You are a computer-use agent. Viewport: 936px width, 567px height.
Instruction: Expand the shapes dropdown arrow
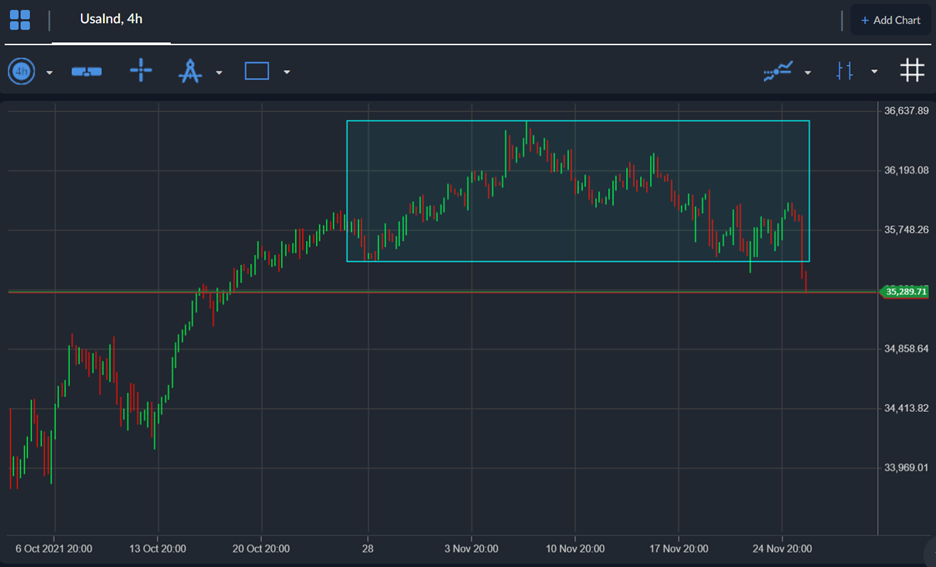pyautogui.click(x=287, y=72)
